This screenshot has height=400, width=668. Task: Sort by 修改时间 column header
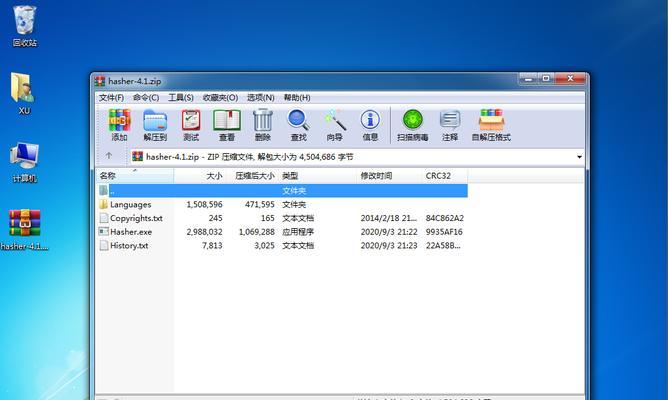pos(389,176)
